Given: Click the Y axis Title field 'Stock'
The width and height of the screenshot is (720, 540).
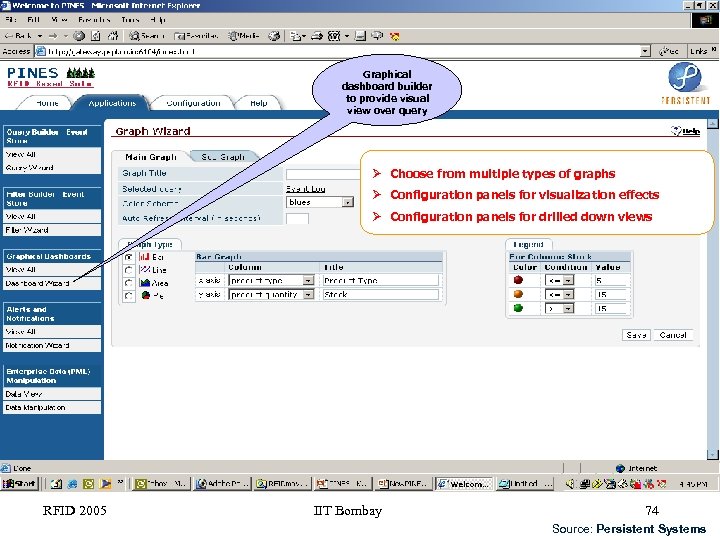Looking at the screenshot, I should click(381, 294).
